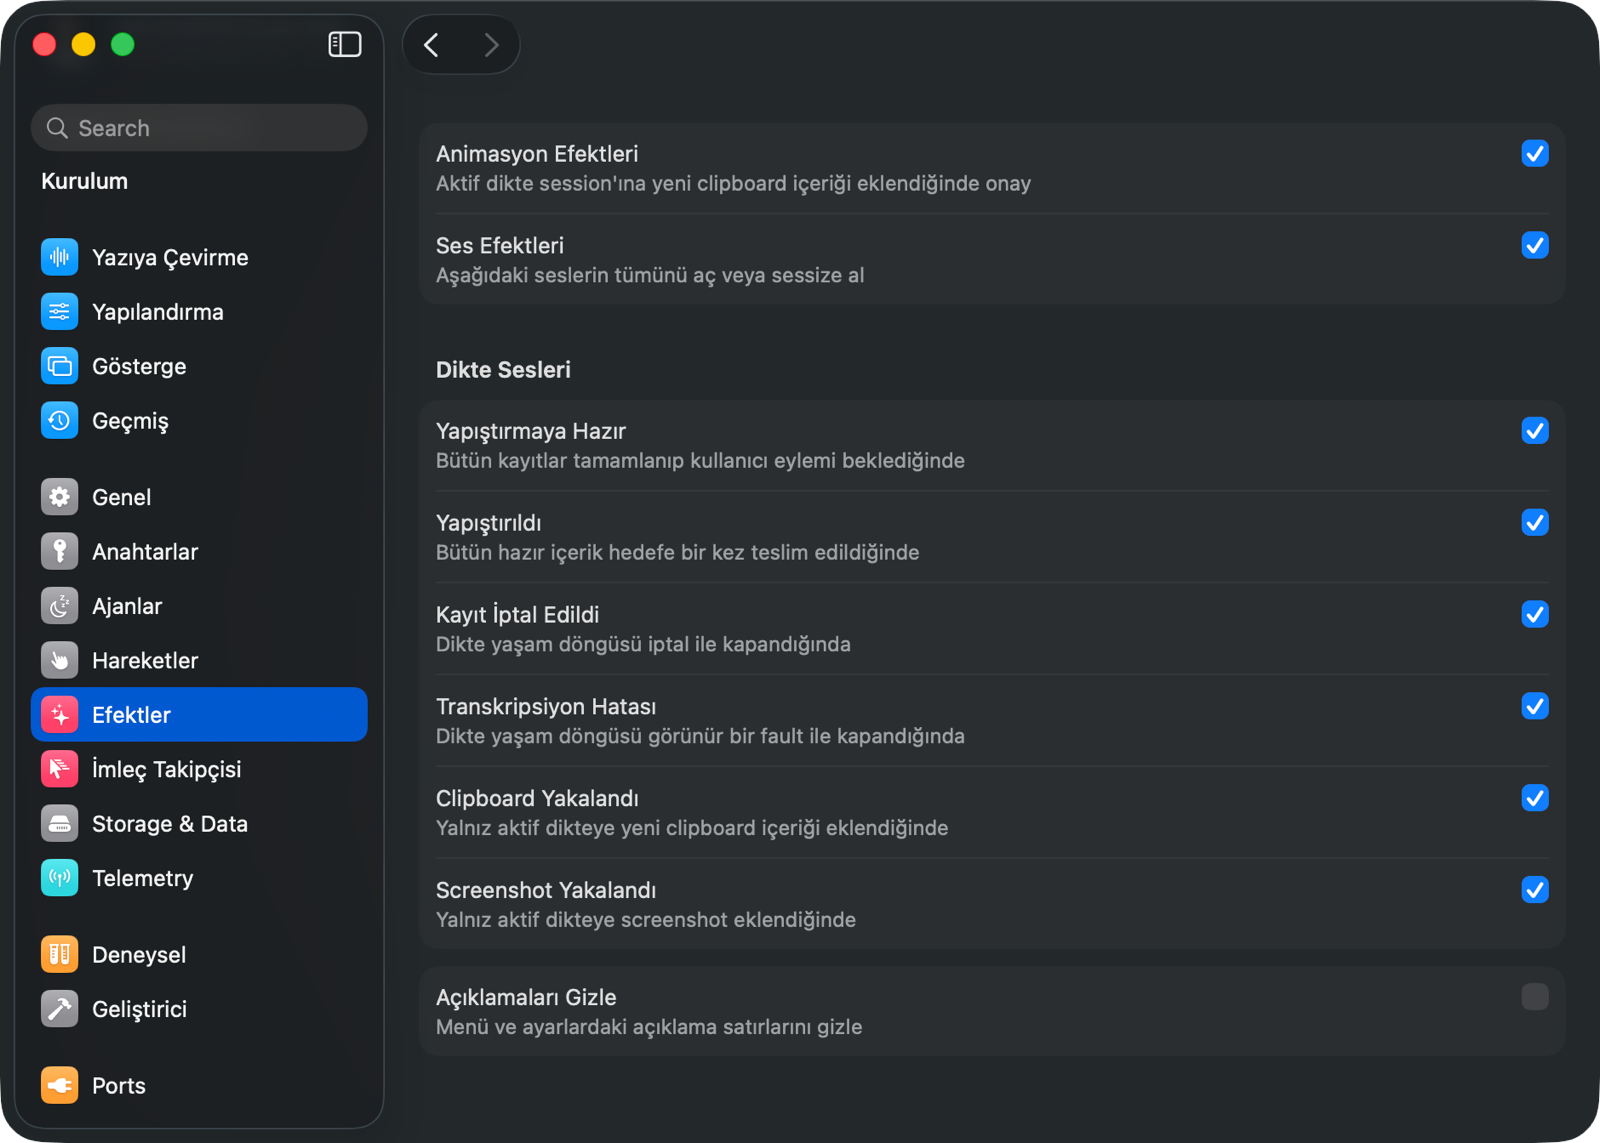Uncheck Ses Efektleri

point(1535,245)
